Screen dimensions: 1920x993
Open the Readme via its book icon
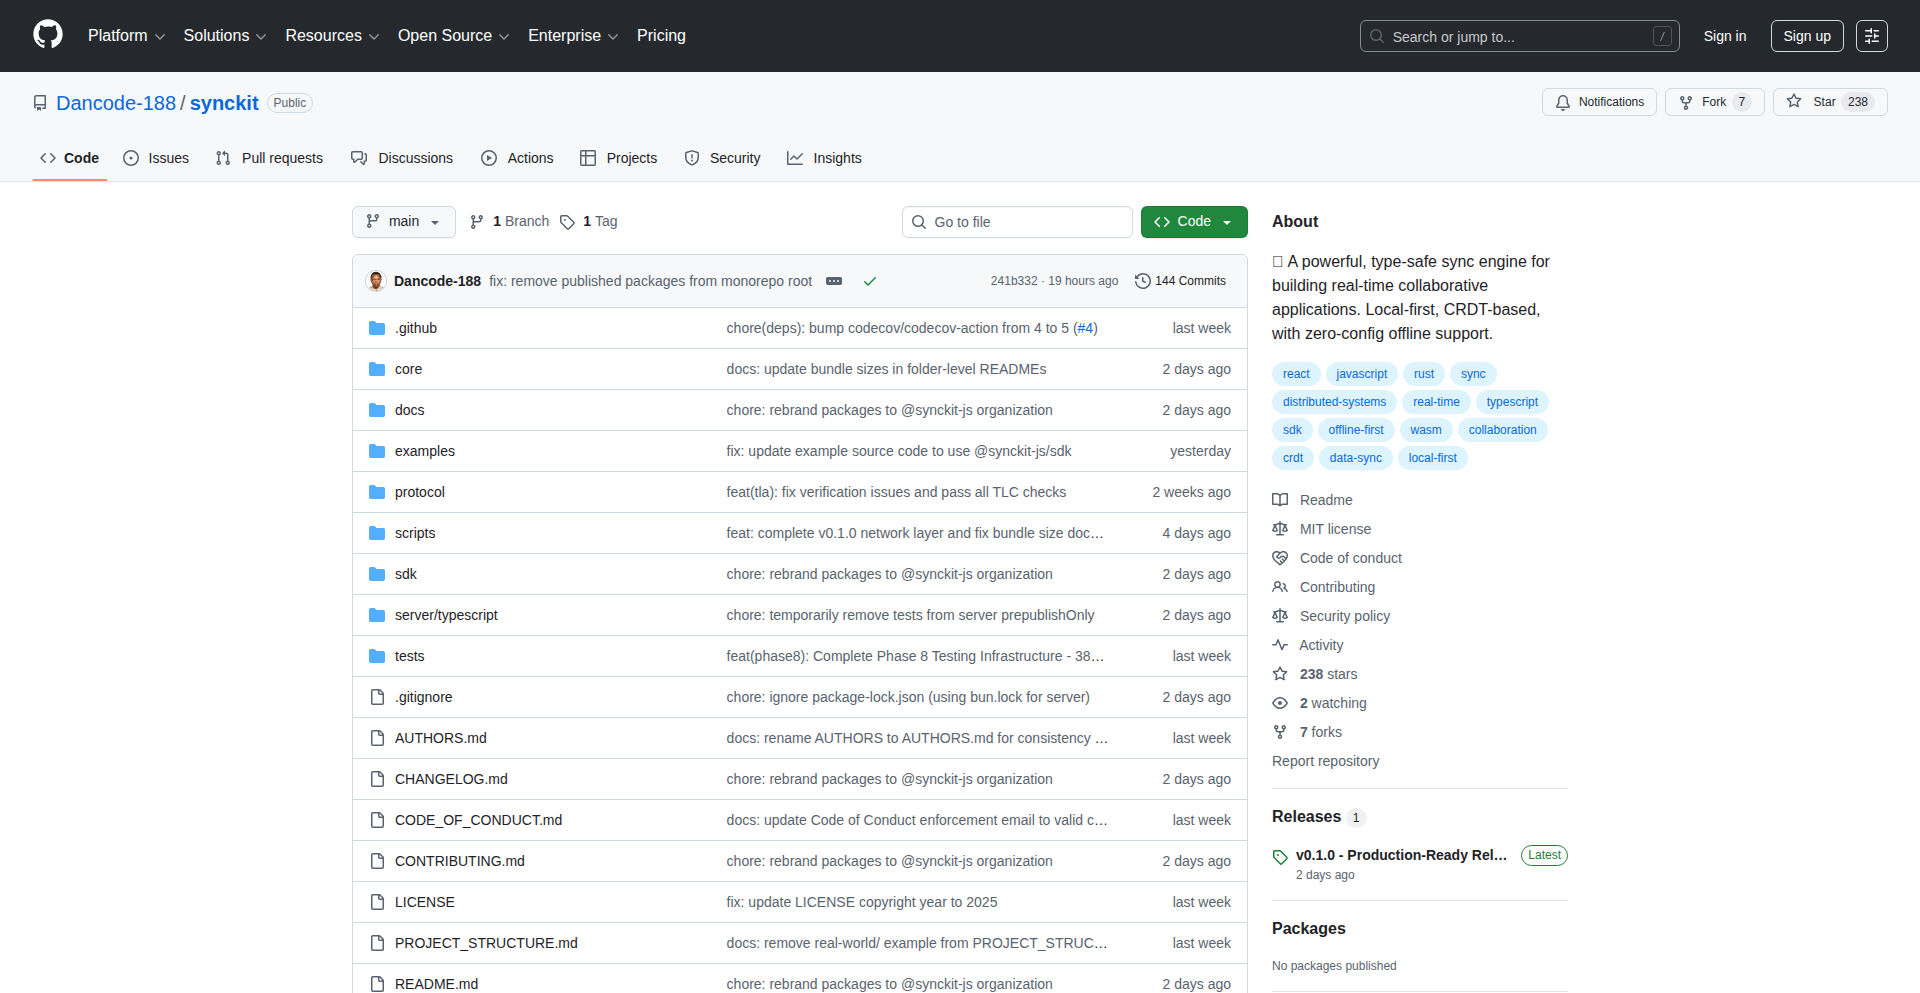(1280, 499)
